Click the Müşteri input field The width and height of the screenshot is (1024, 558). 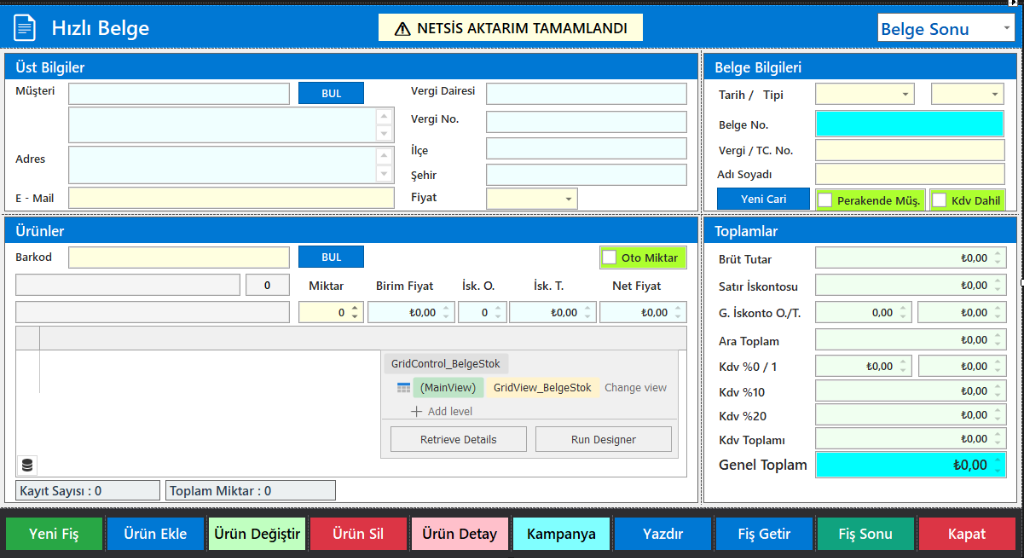coord(179,93)
